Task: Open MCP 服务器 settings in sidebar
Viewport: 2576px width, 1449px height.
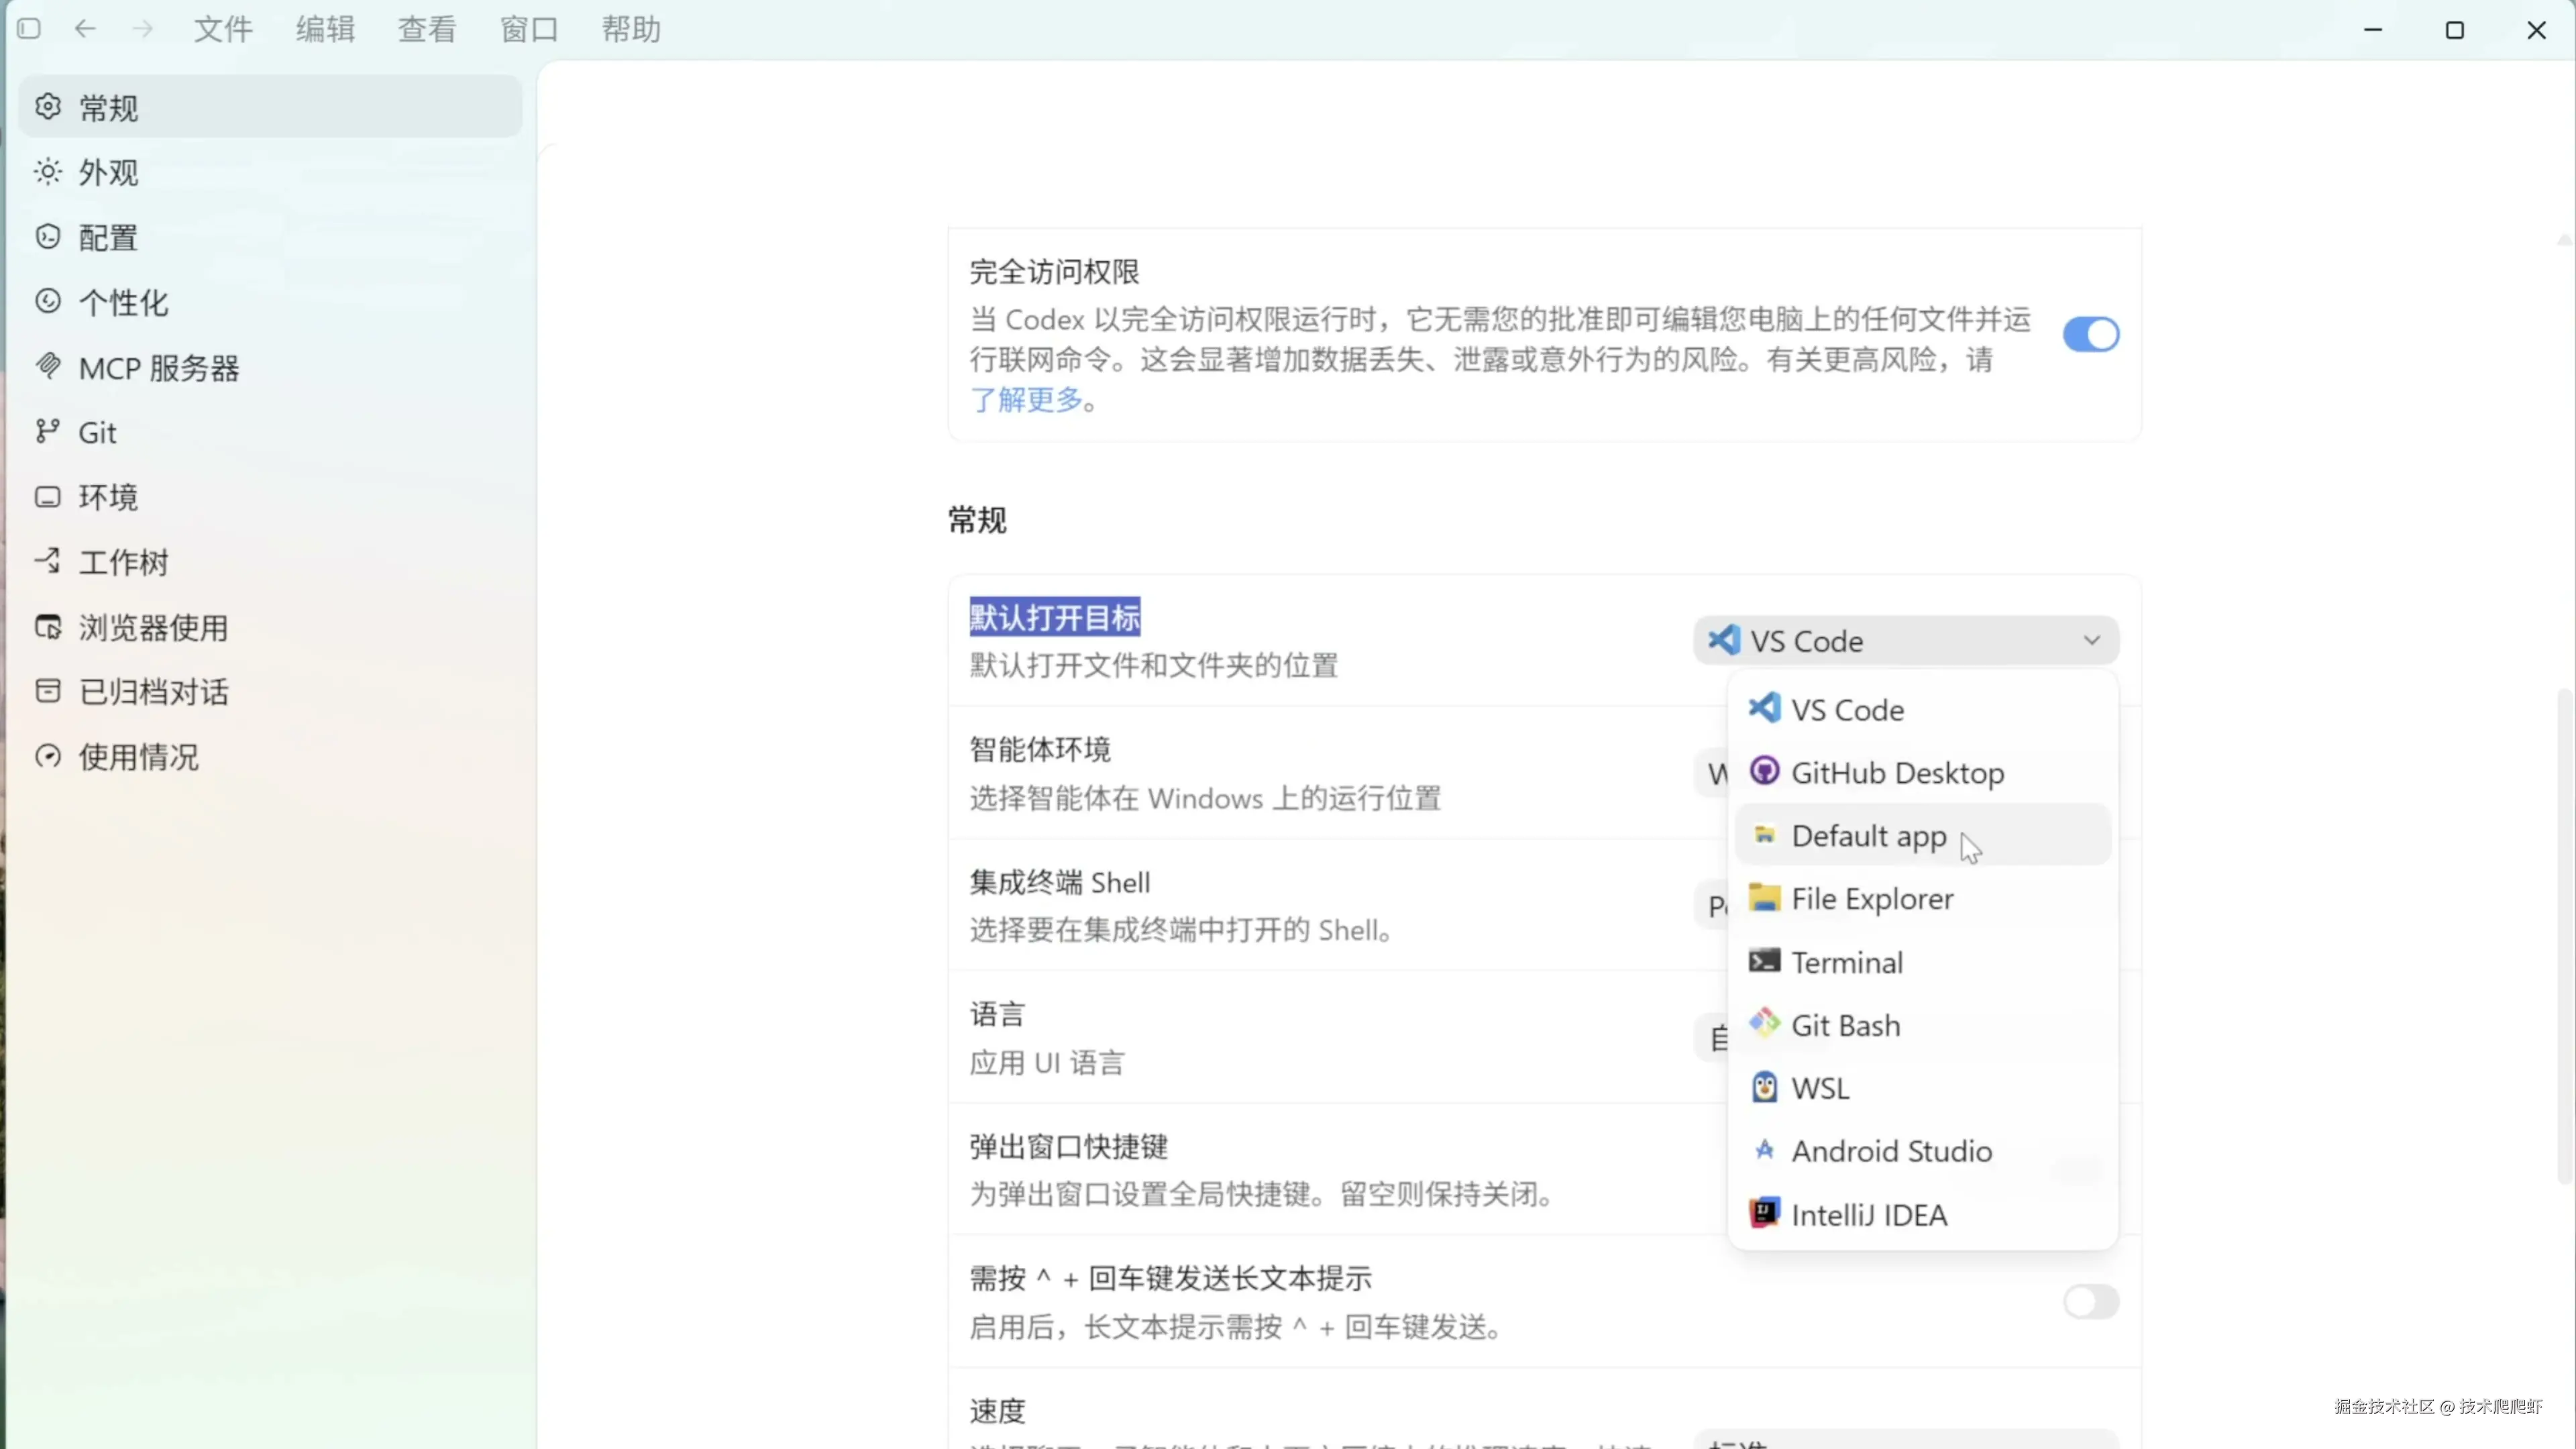Action: 158,368
